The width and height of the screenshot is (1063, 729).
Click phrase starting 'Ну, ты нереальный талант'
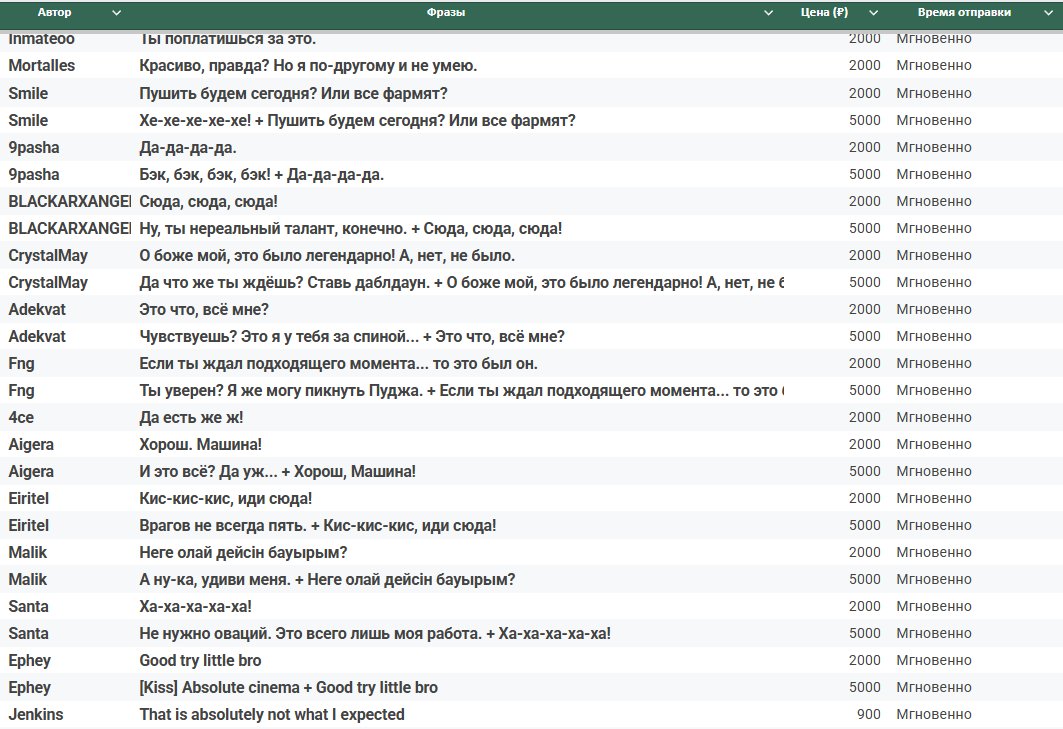coord(350,229)
